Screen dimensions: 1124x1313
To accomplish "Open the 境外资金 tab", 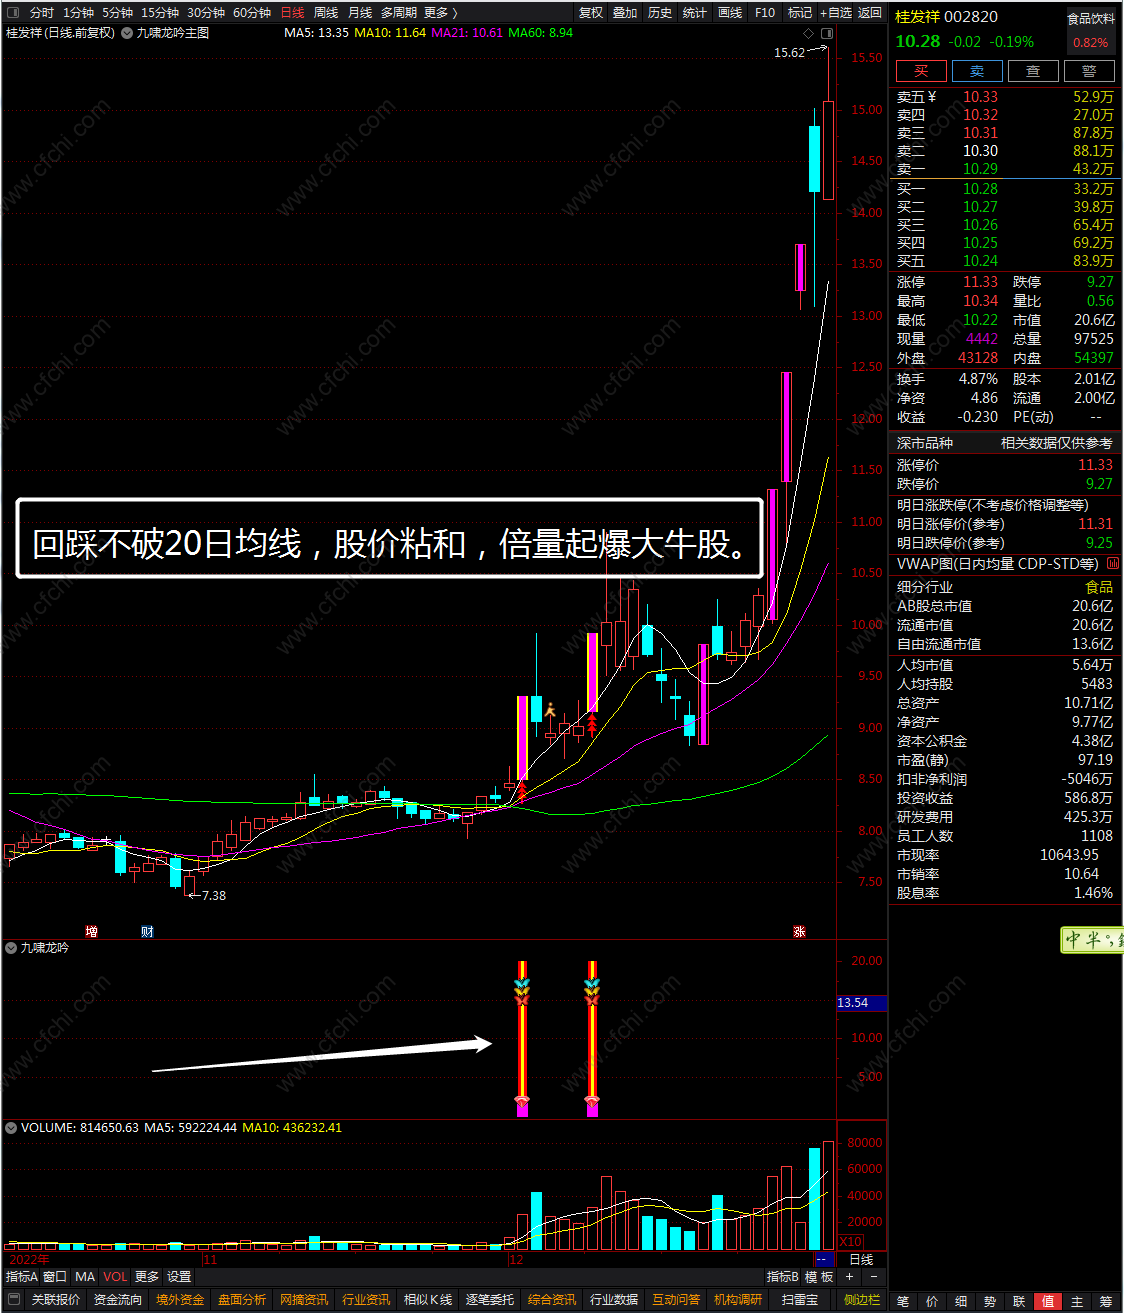I will (x=180, y=1300).
